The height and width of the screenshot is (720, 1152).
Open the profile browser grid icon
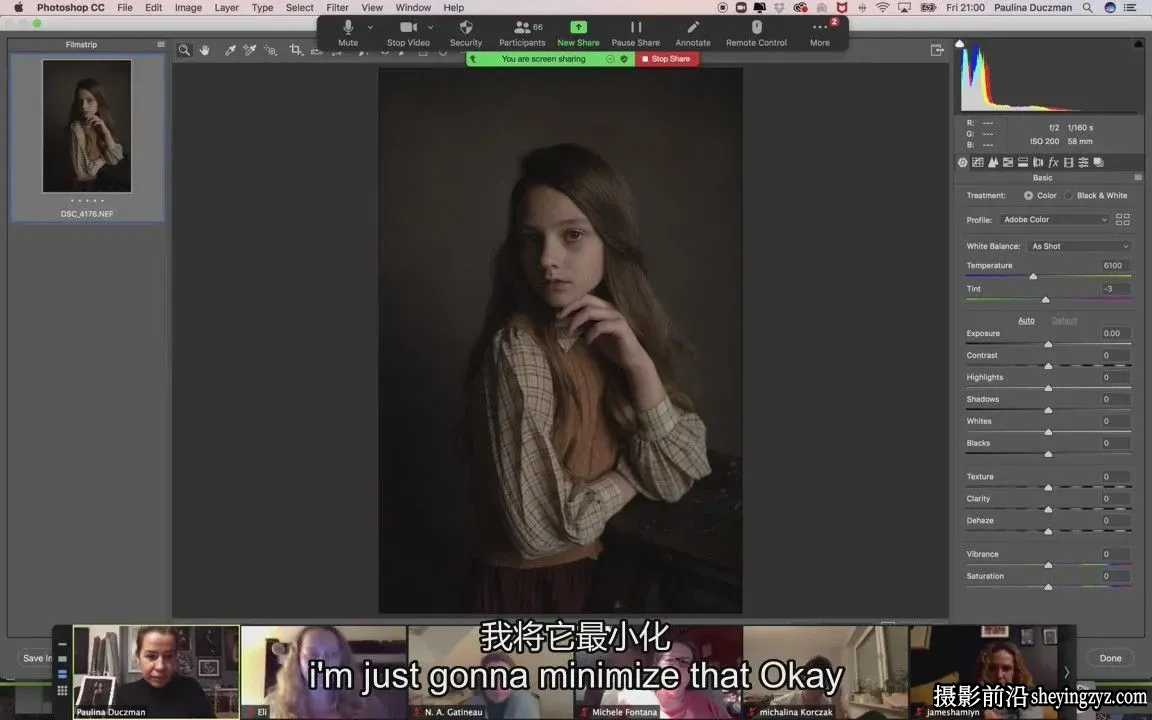click(x=1123, y=220)
